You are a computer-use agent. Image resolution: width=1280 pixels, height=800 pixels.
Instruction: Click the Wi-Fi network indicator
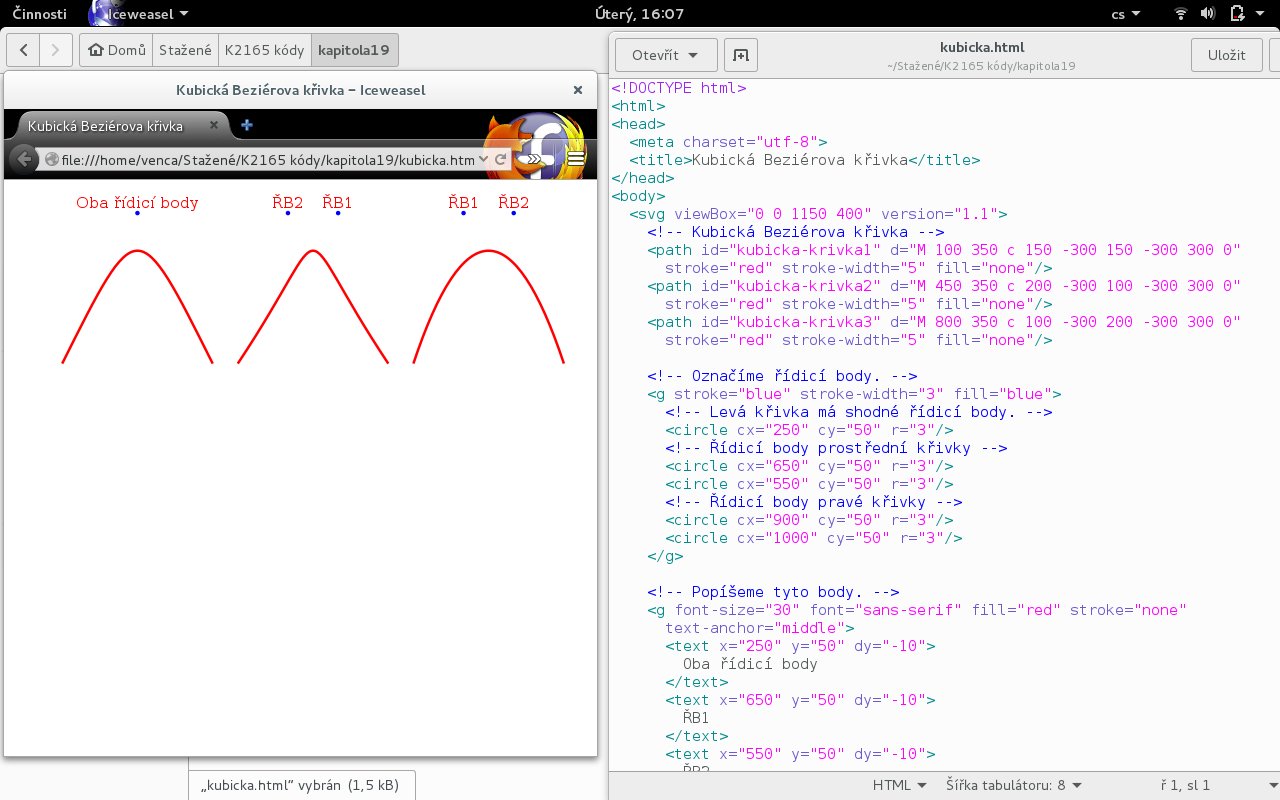(x=1181, y=14)
